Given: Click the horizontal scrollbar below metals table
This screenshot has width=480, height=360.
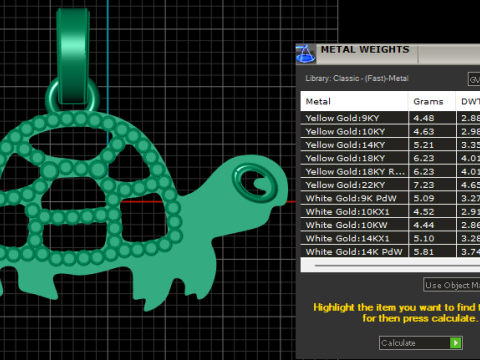Looking at the screenshot, I should click(390, 265).
